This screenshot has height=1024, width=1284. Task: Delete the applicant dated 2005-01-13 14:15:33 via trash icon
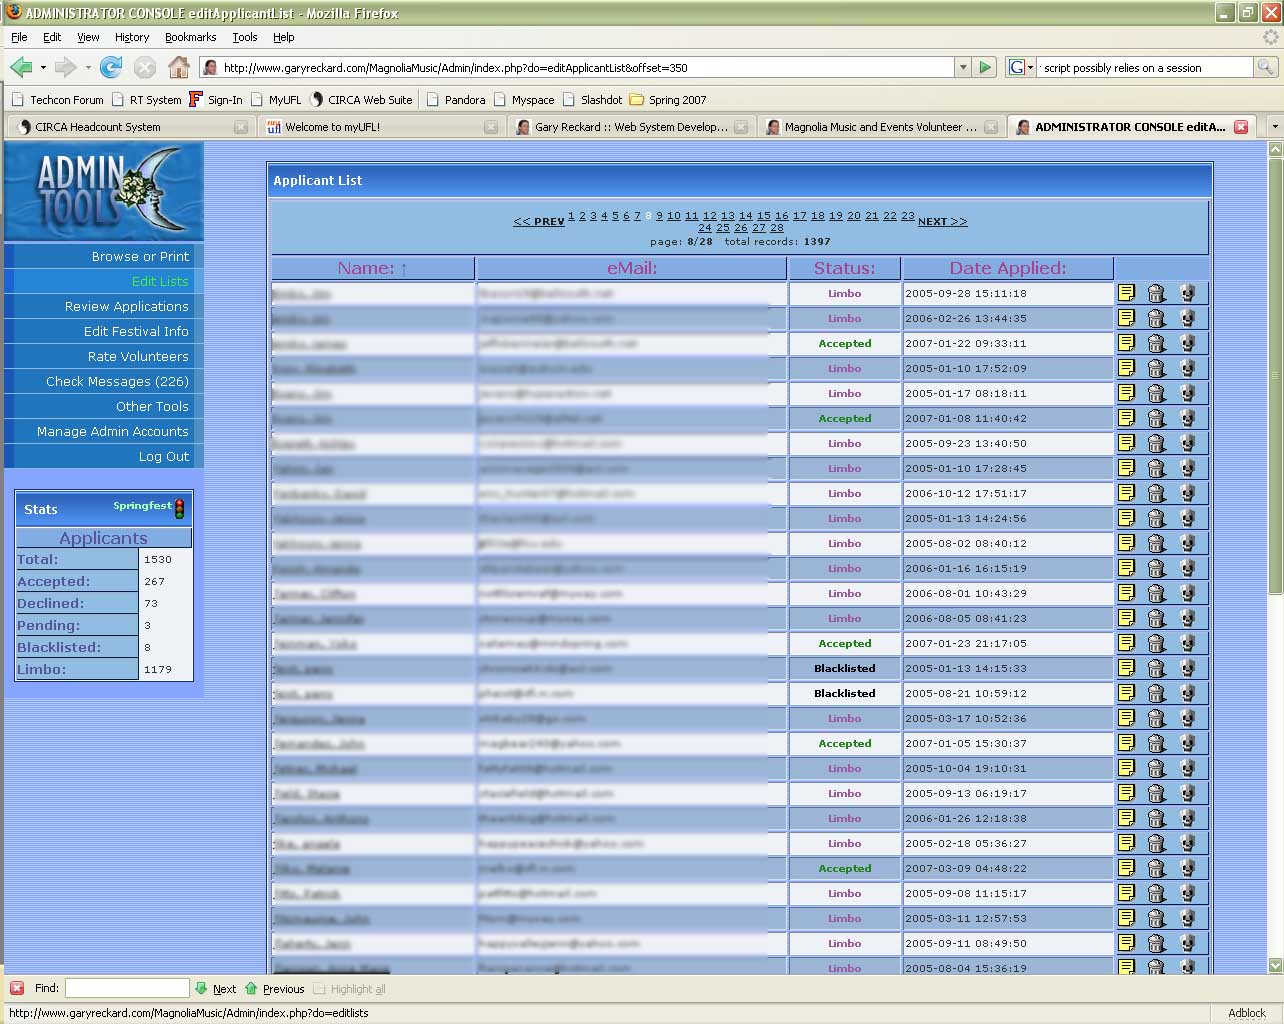[x=1156, y=668]
